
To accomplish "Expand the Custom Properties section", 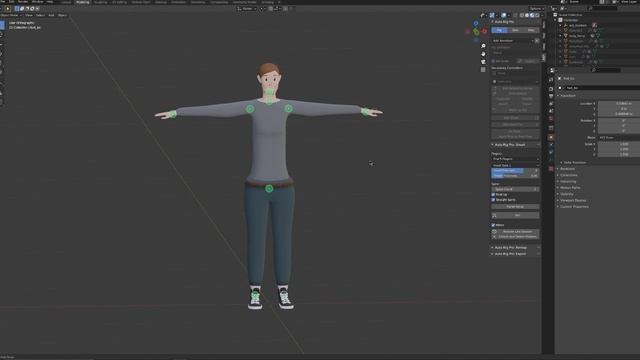I will click(x=573, y=207).
